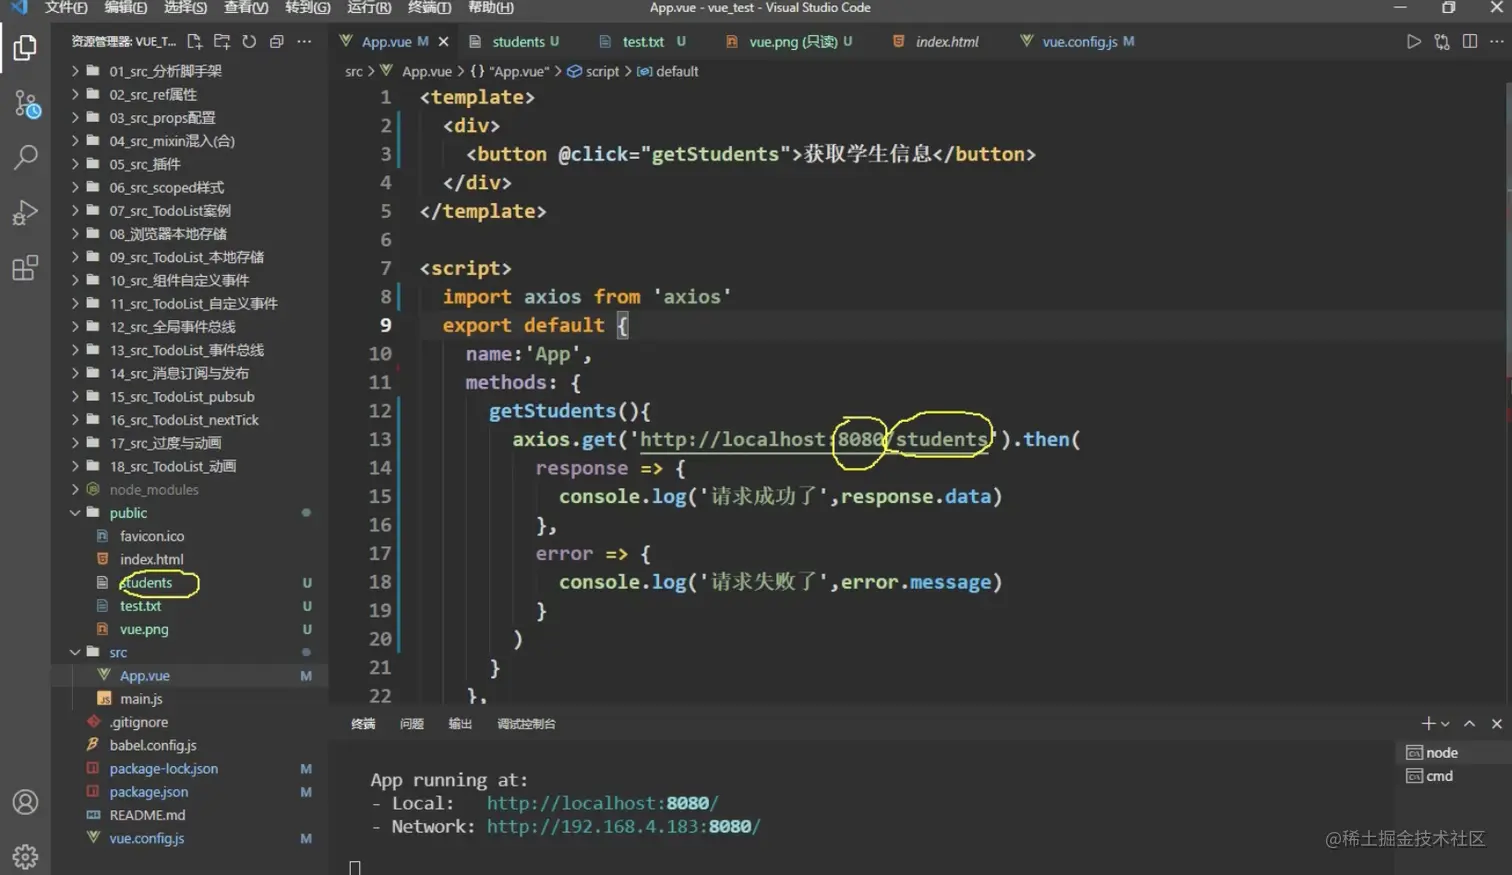
Task: Split the editor to the right
Action: pos(1469,41)
